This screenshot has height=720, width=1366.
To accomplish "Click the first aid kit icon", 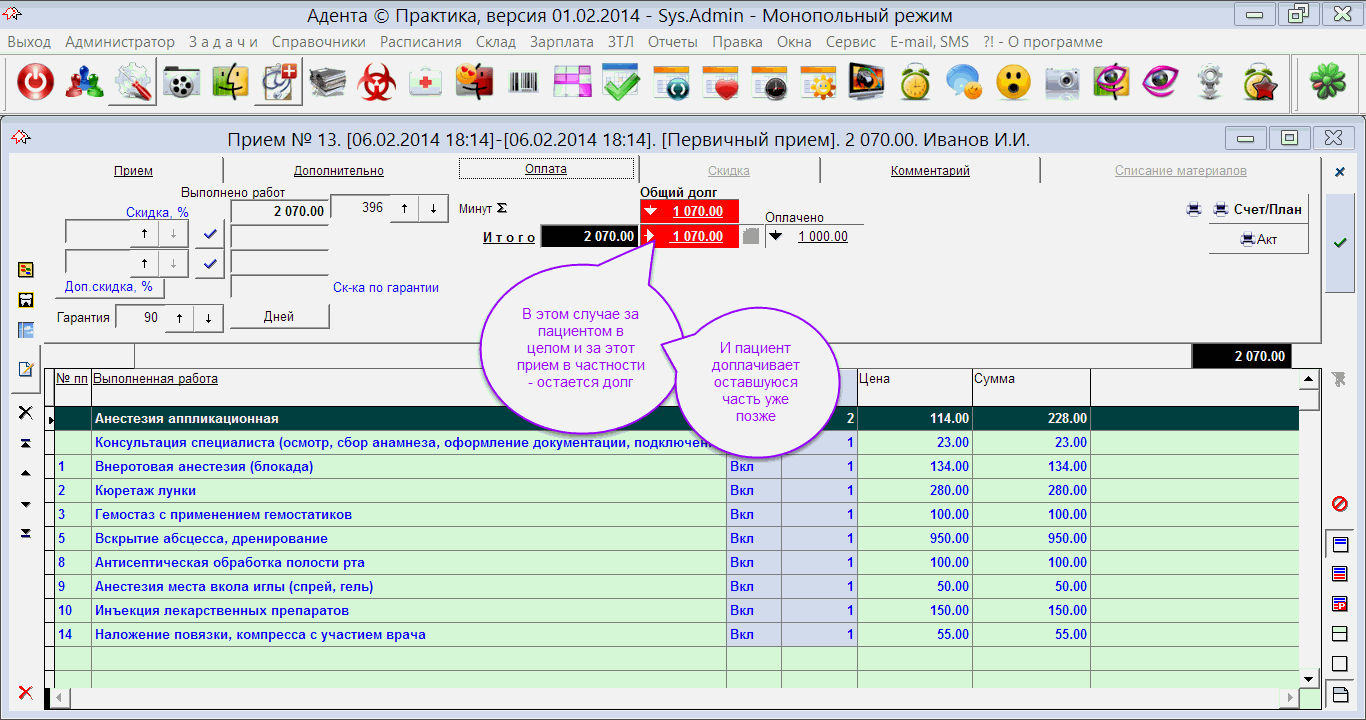I will coord(426,83).
